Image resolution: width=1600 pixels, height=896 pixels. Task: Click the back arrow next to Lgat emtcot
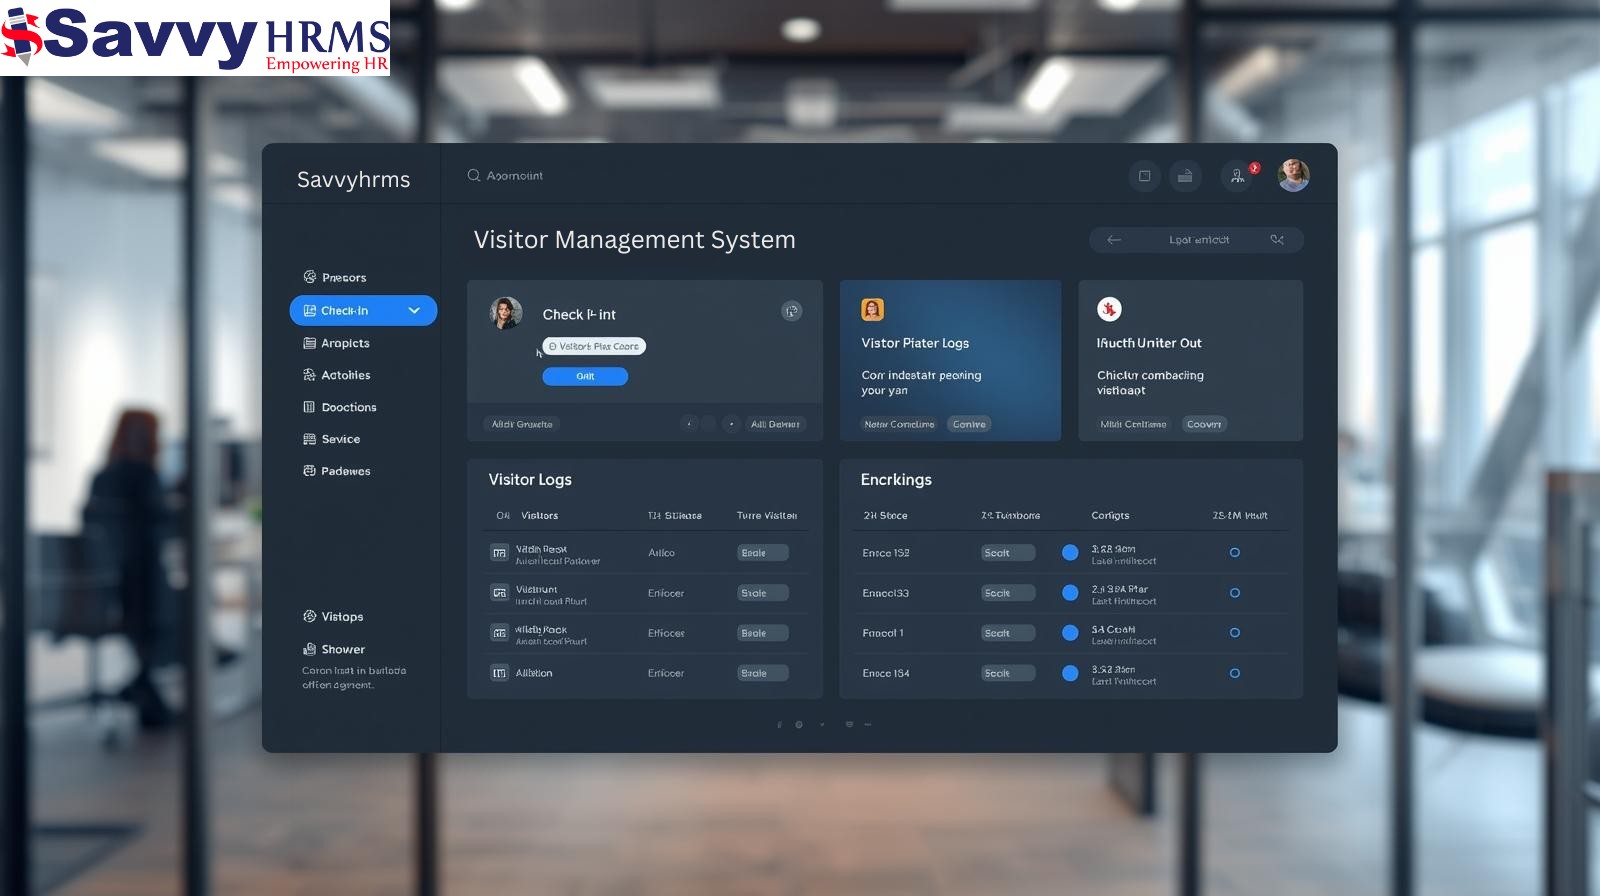click(1114, 240)
